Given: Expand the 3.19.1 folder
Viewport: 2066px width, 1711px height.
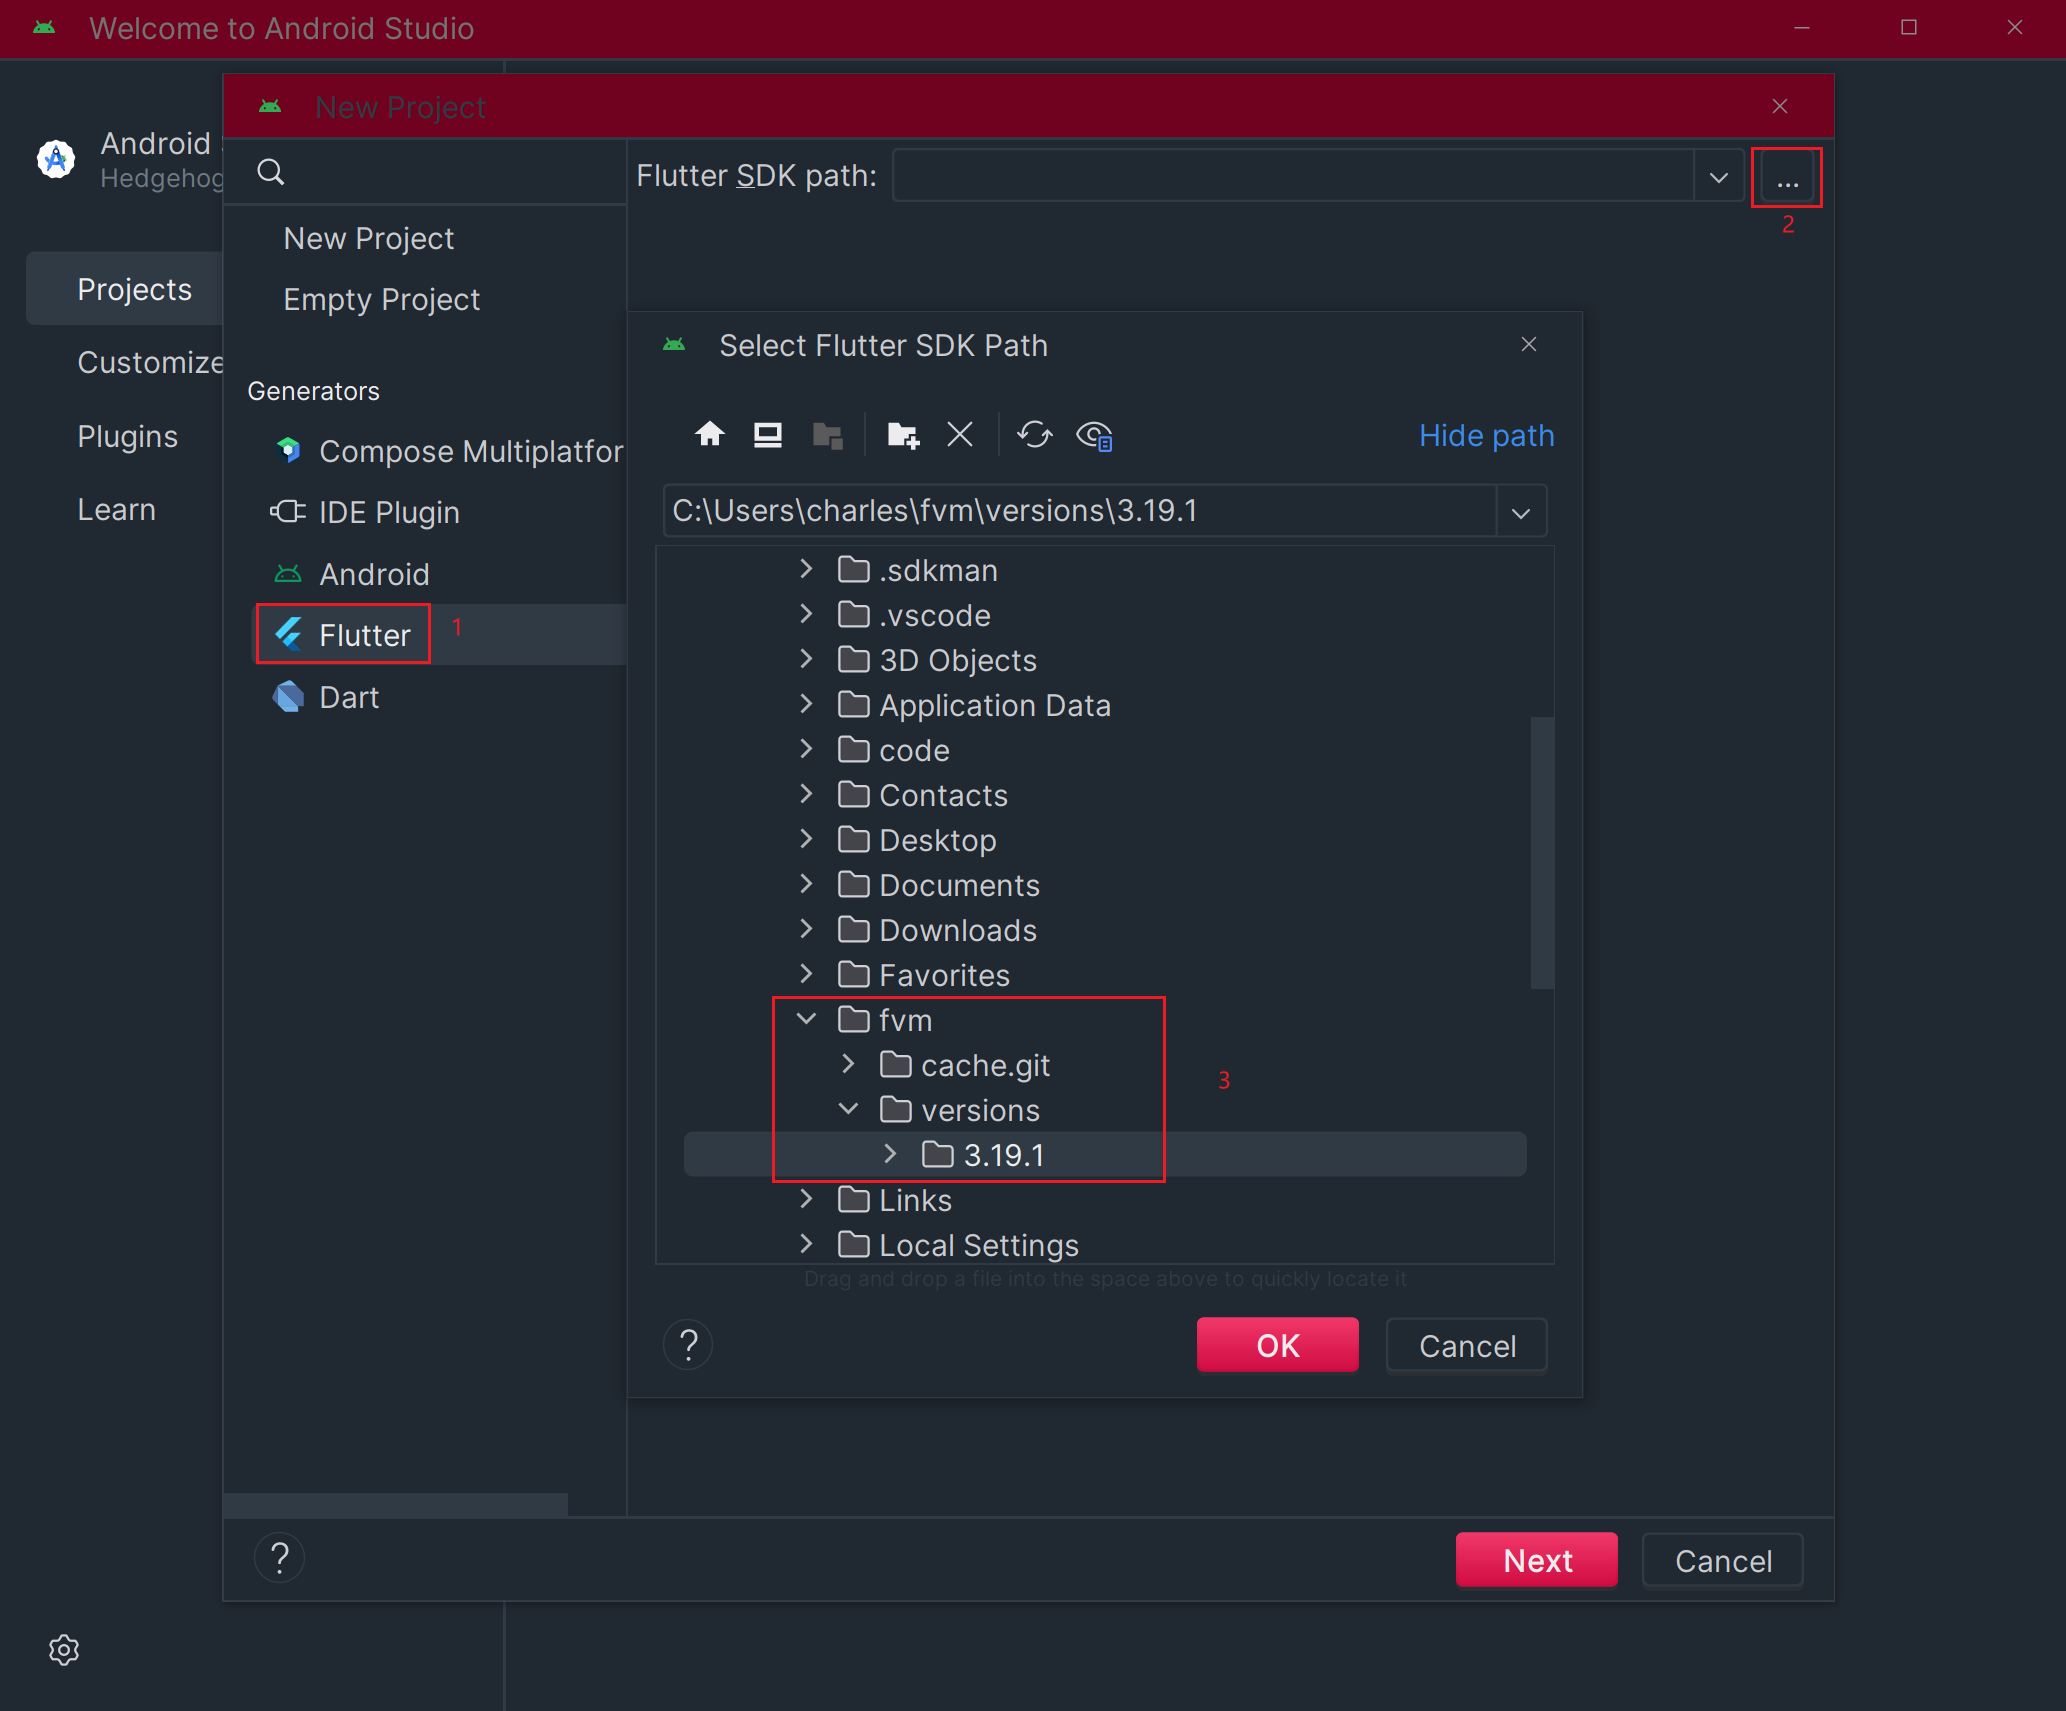Looking at the screenshot, I should point(890,1154).
